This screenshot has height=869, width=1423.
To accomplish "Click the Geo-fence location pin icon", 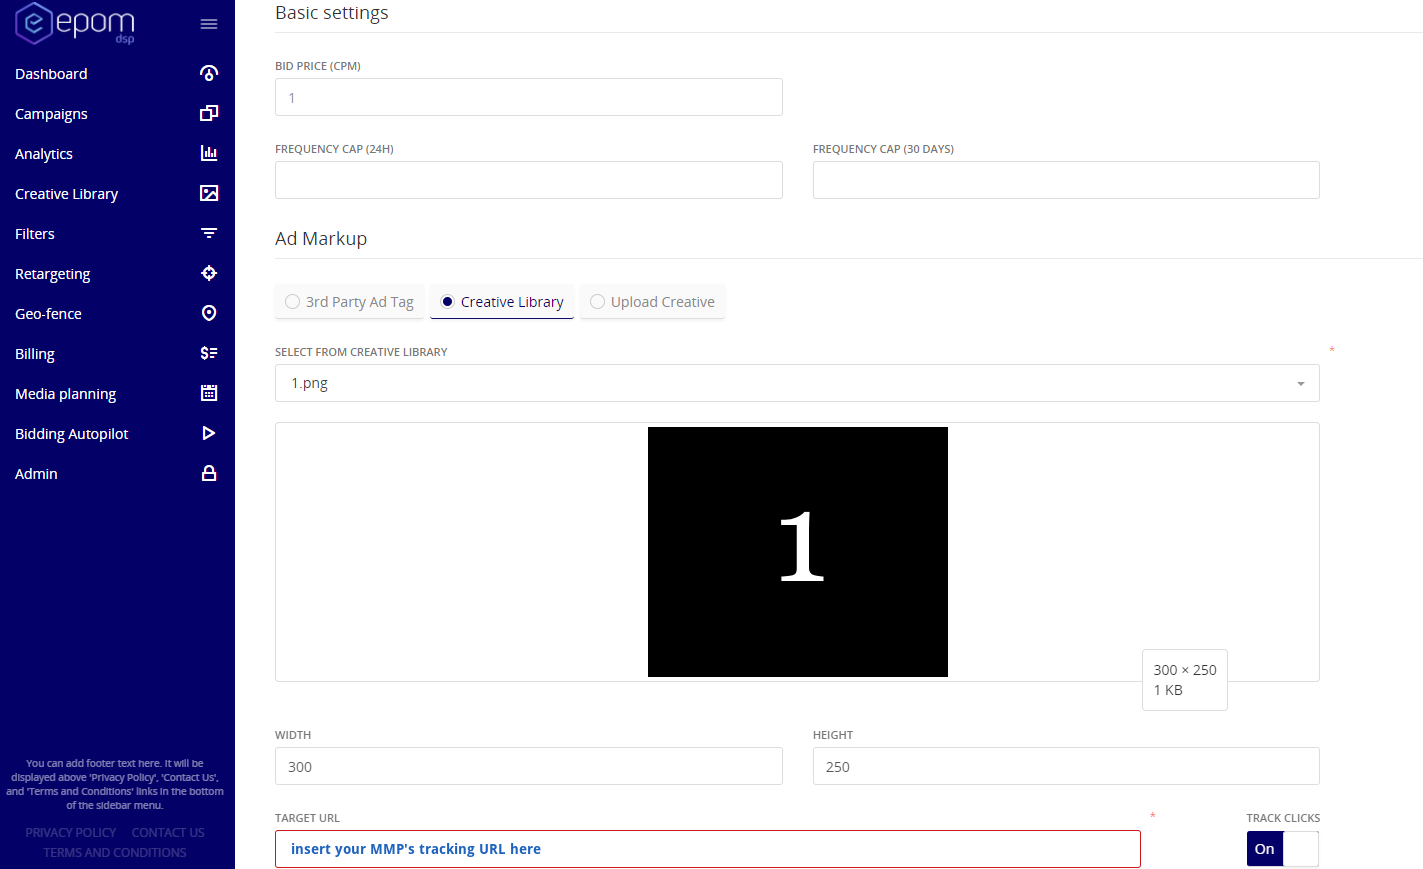I will 209,313.
